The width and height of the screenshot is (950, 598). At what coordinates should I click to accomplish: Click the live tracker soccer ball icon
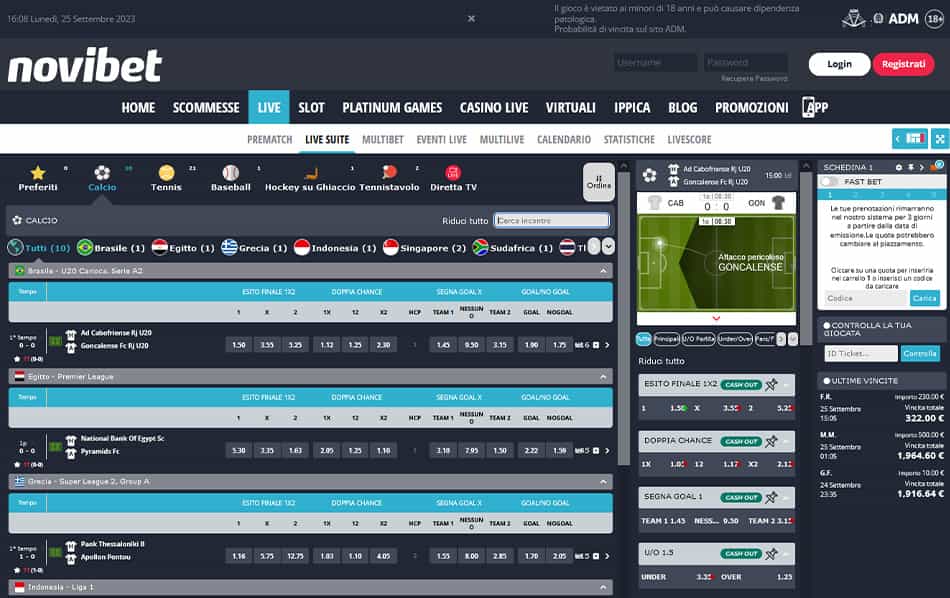649,176
